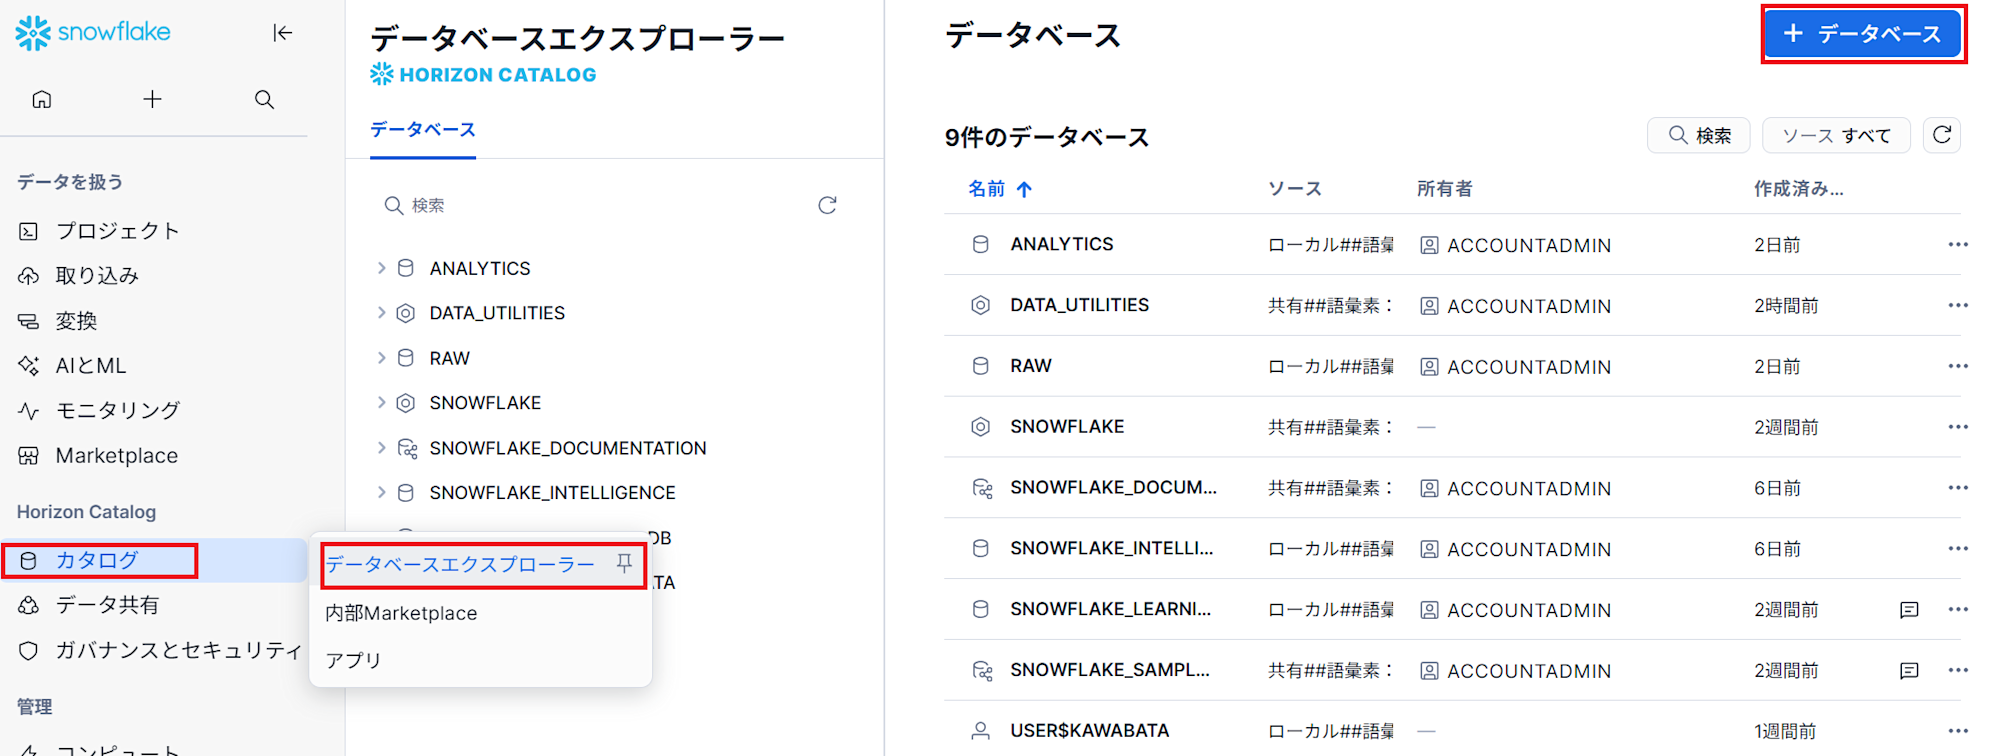Viewport: 2000px width, 756px height.
Task: Open the ソース すべて filter dropdown
Action: (1836, 135)
